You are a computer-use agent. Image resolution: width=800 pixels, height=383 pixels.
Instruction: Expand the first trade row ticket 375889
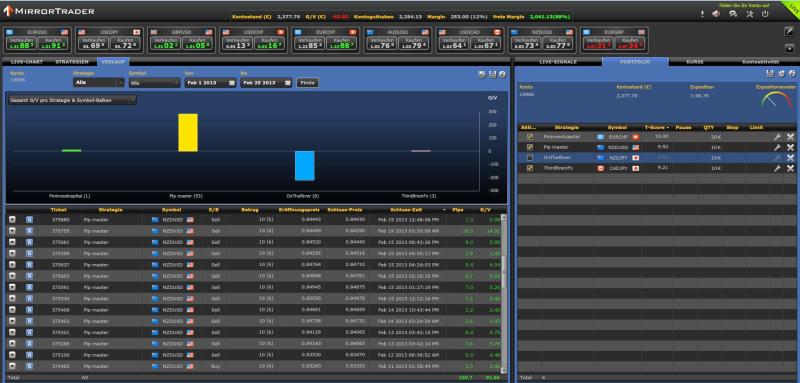pyautogui.click(x=12, y=219)
